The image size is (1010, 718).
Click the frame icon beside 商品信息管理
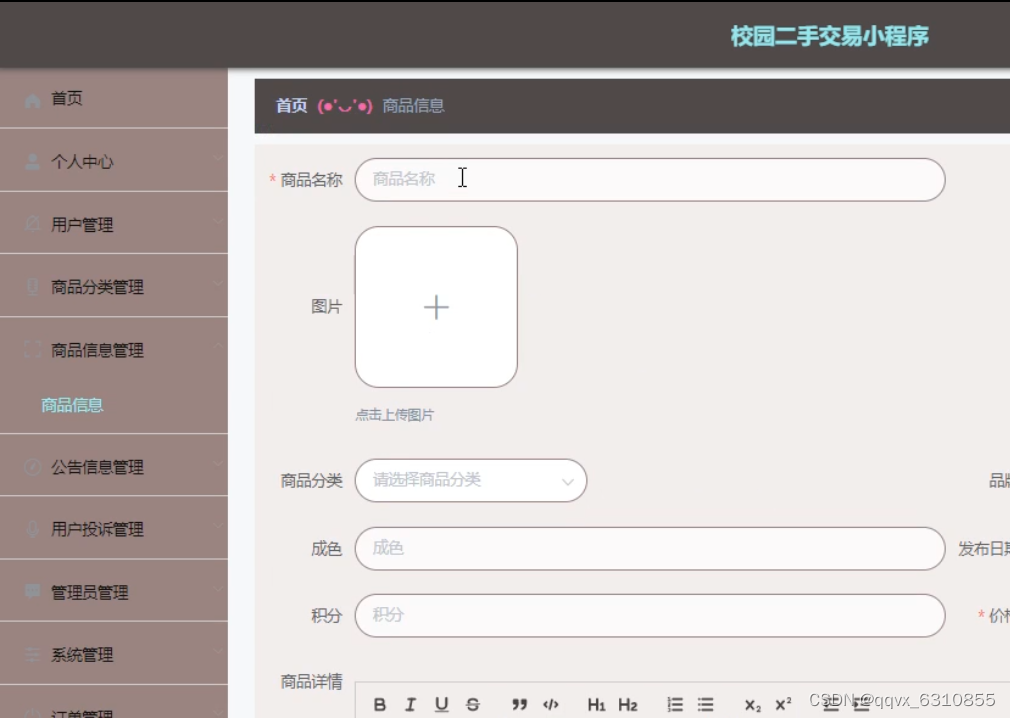coord(32,350)
